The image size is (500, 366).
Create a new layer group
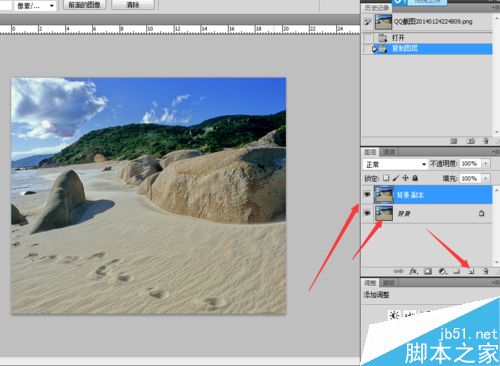[457, 272]
